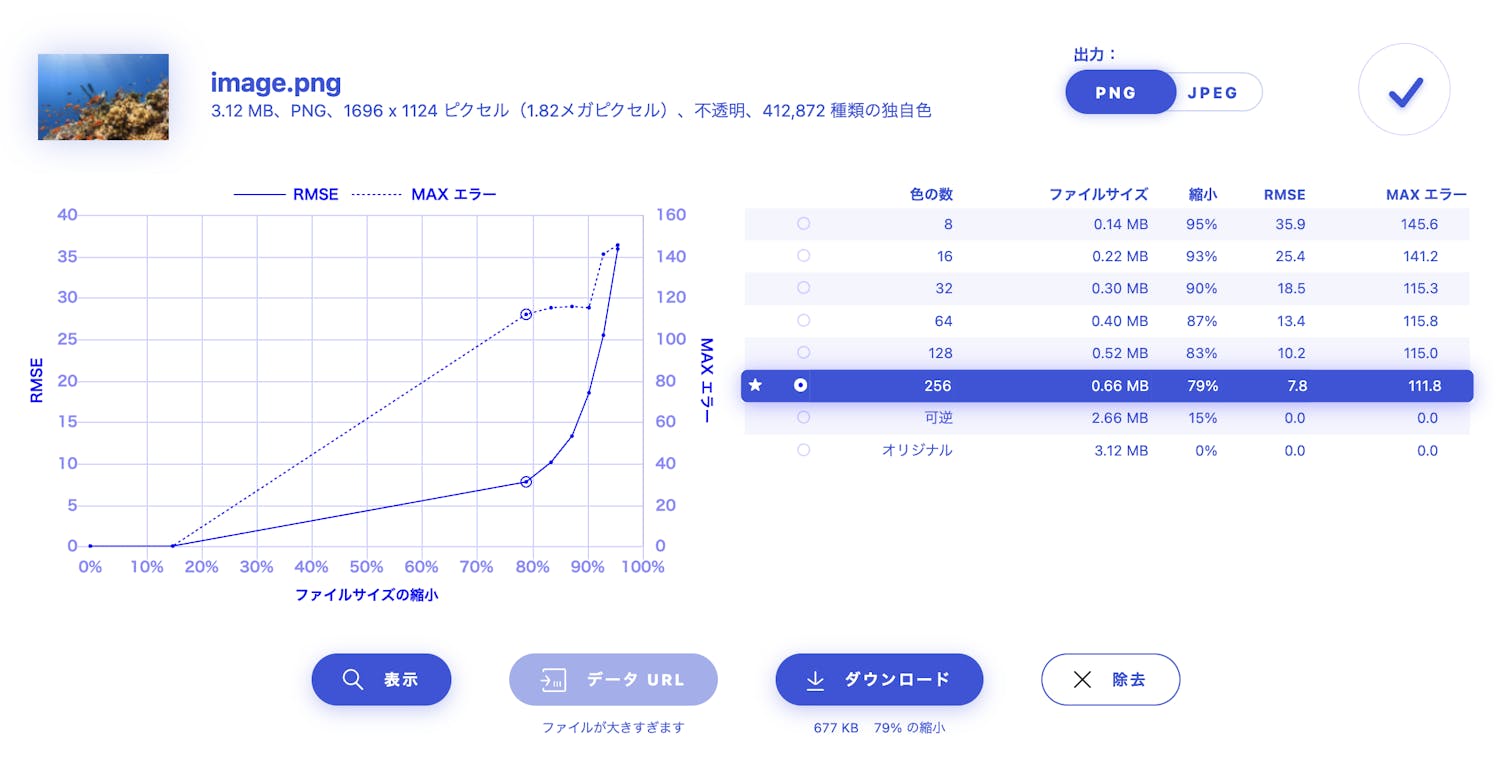This screenshot has width=1500, height=779.
Task: Click the circled RMSE point on the chart
Action: (526, 482)
